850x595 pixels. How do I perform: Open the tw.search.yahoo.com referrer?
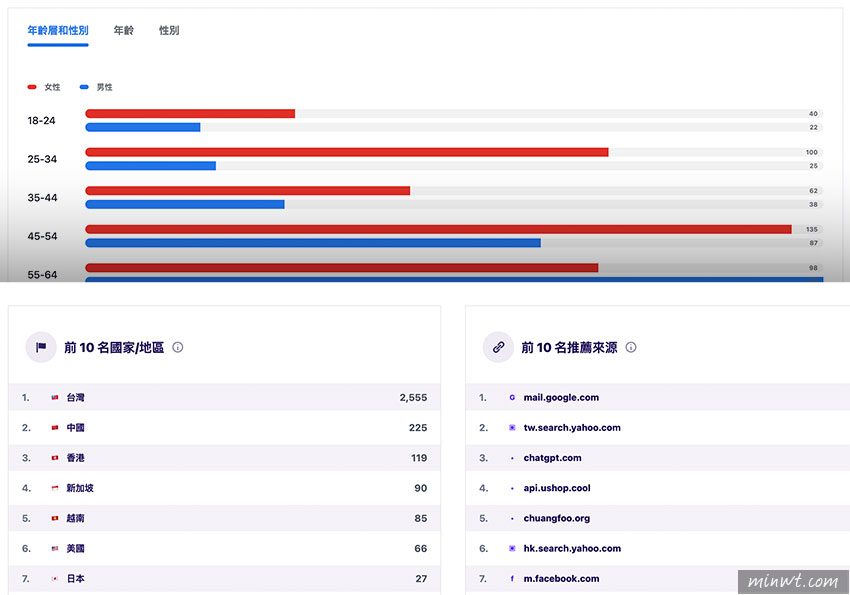pyautogui.click(x=572, y=428)
